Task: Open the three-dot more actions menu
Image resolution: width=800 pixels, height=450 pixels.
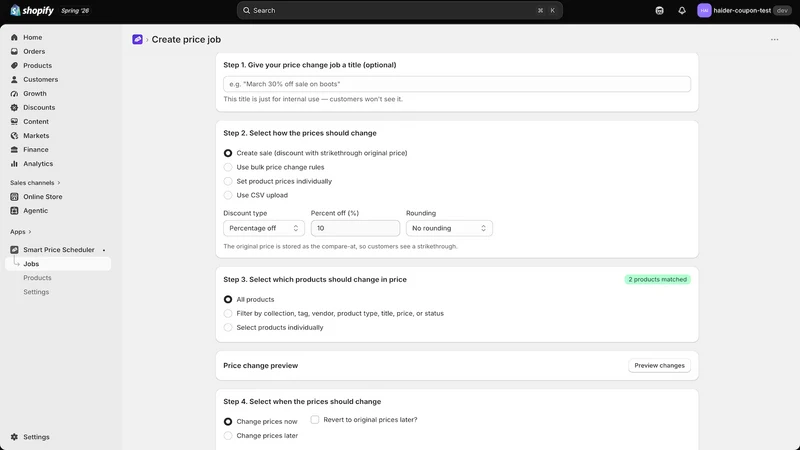Action: tap(774, 39)
